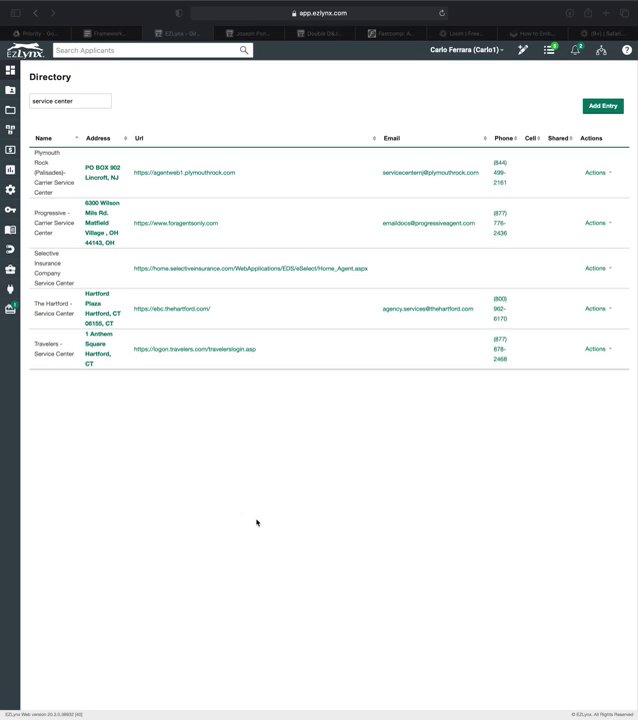The width and height of the screenshot is (638, 720).
Task: Click the Travelers - Service Center name
Action: tap(54, 349)
